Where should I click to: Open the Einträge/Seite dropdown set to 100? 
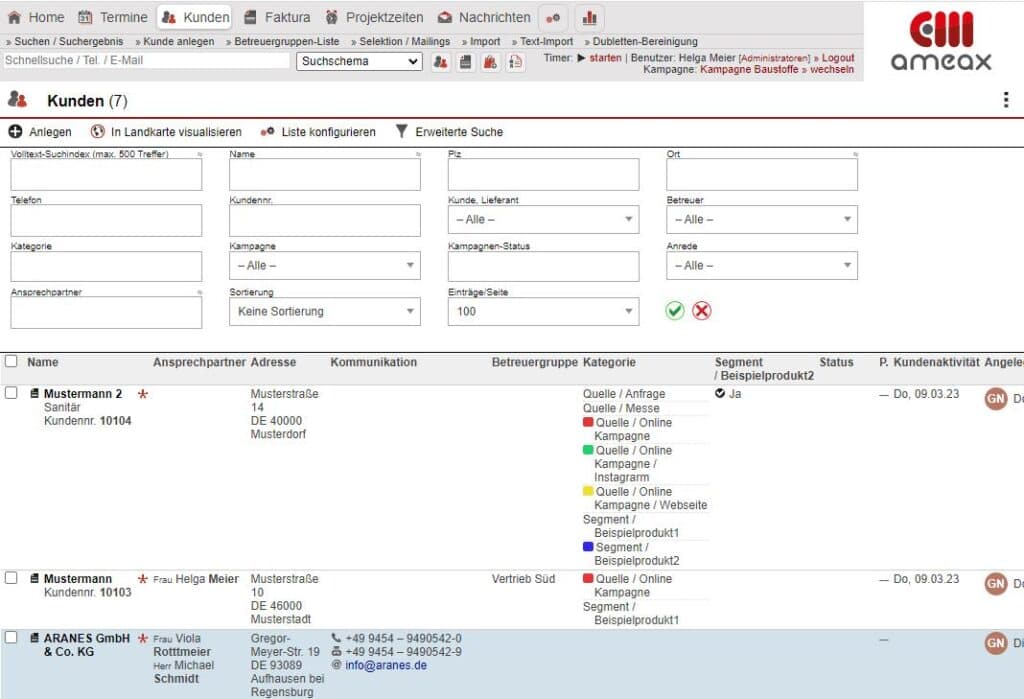[543, 311]
